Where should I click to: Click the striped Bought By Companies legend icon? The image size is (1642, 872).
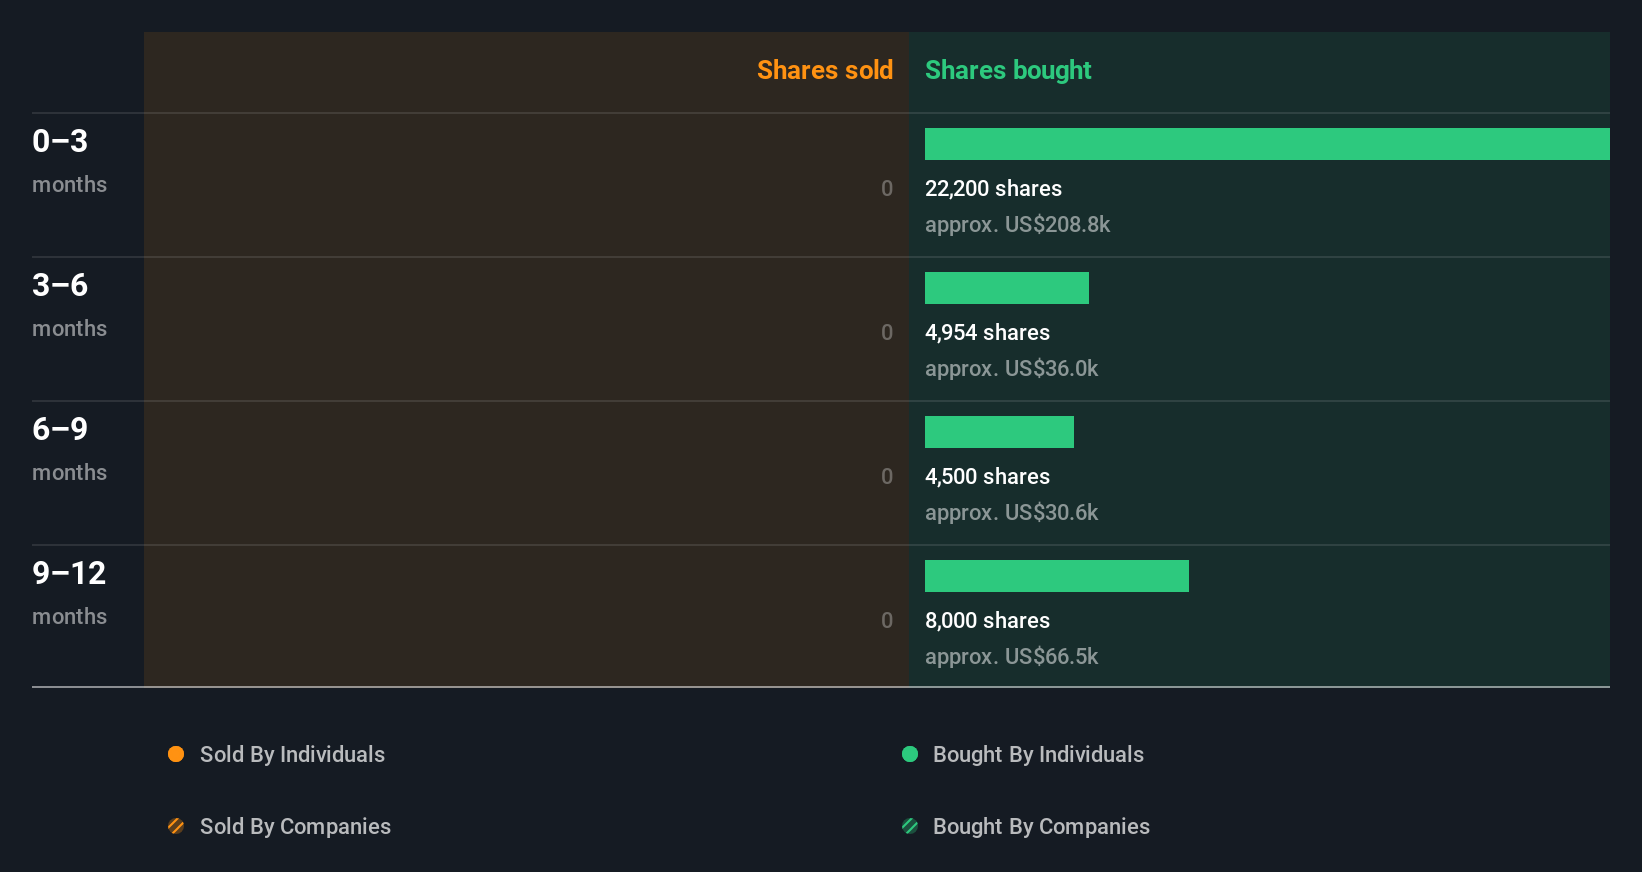(910, 826)
